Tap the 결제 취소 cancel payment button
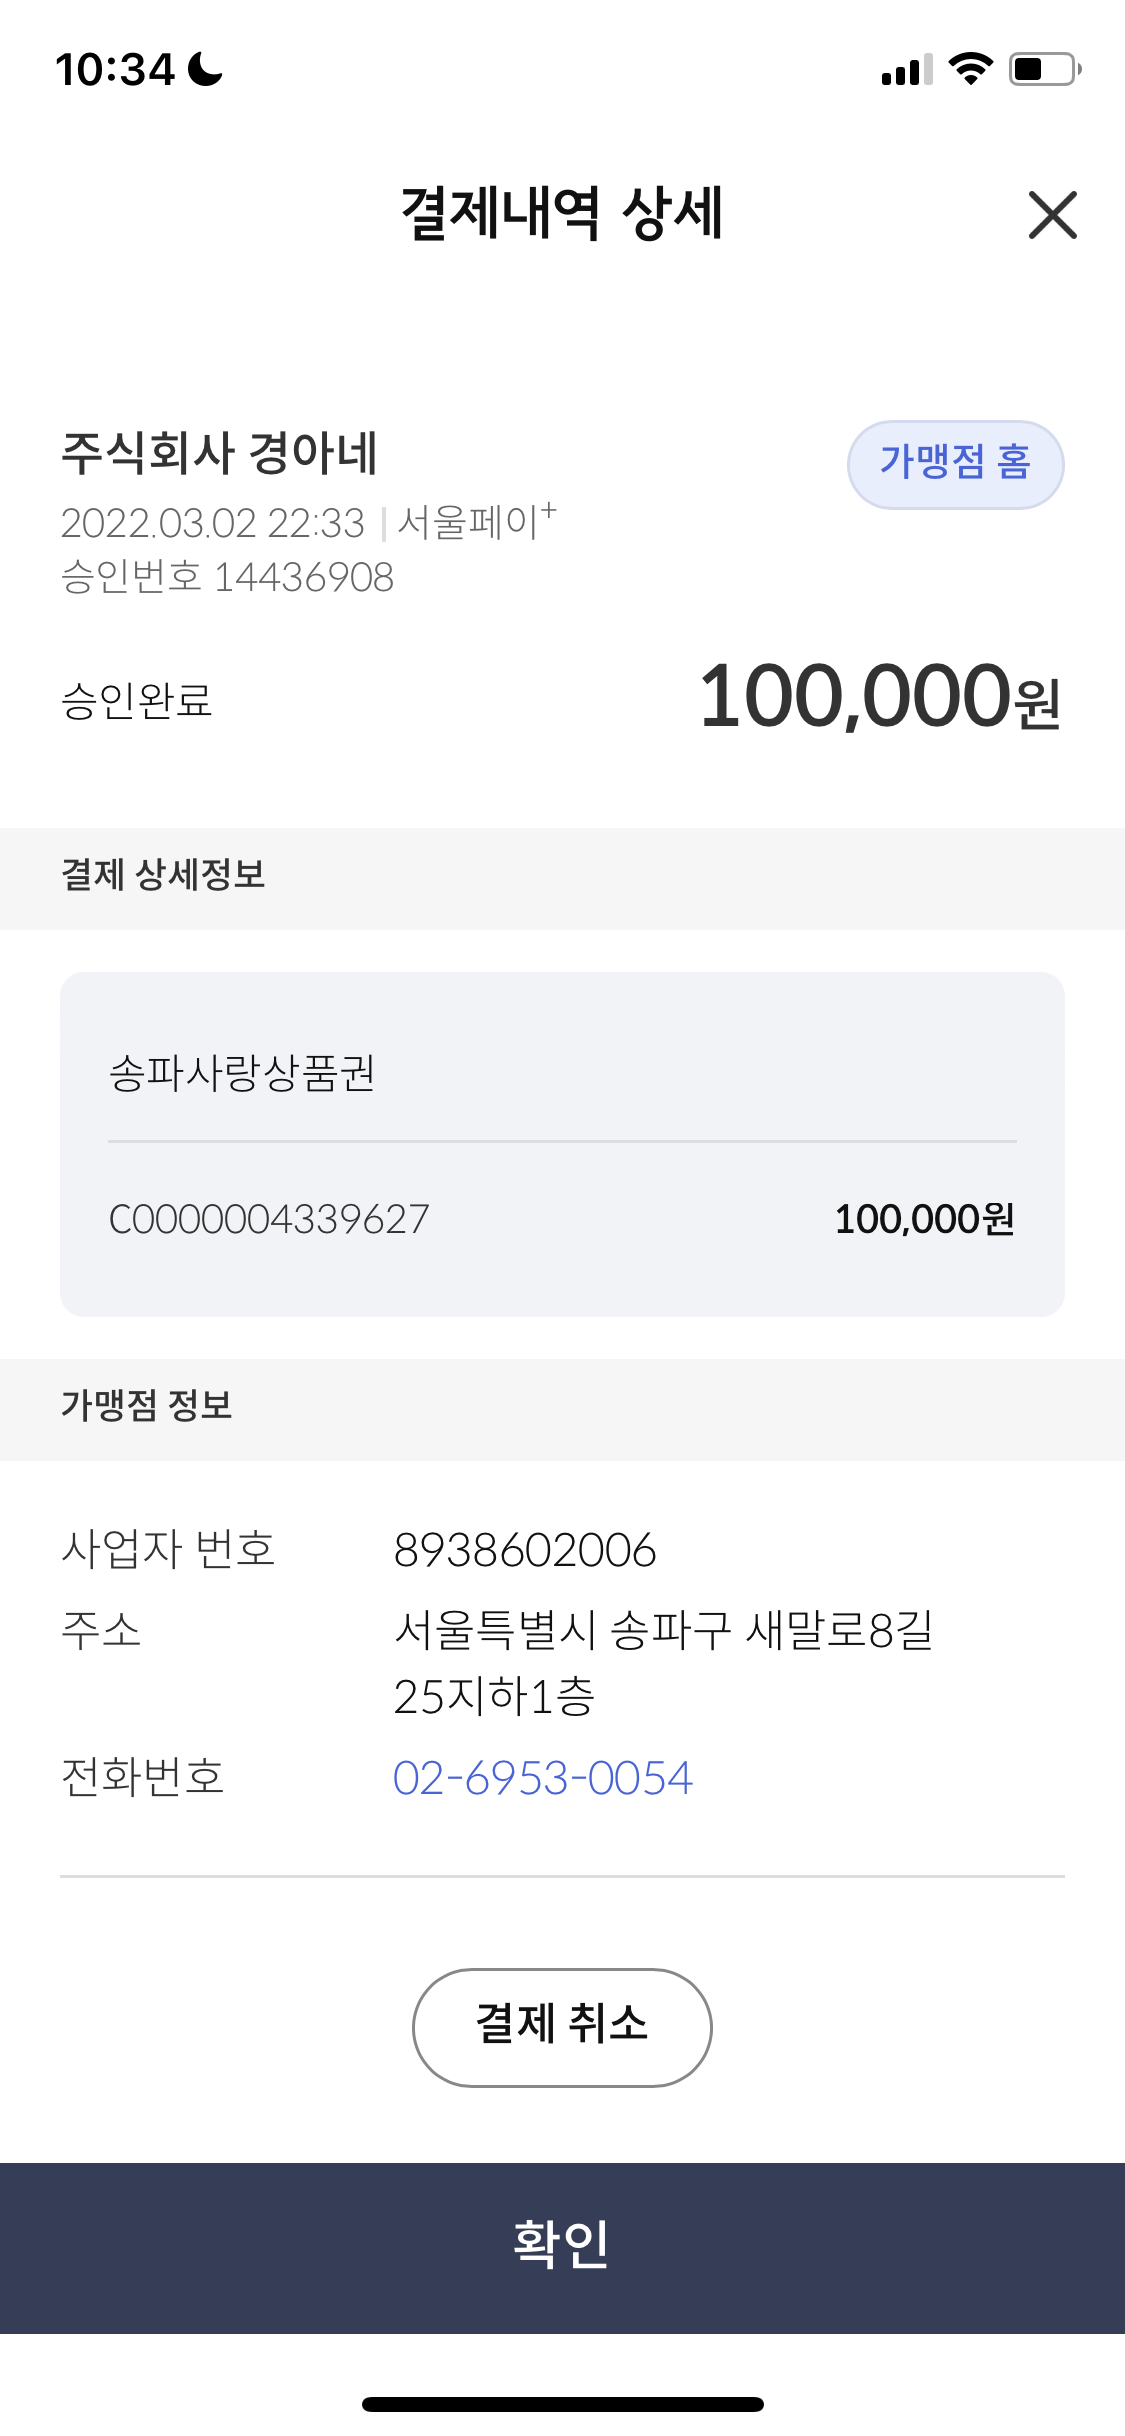 point(562,2027)
